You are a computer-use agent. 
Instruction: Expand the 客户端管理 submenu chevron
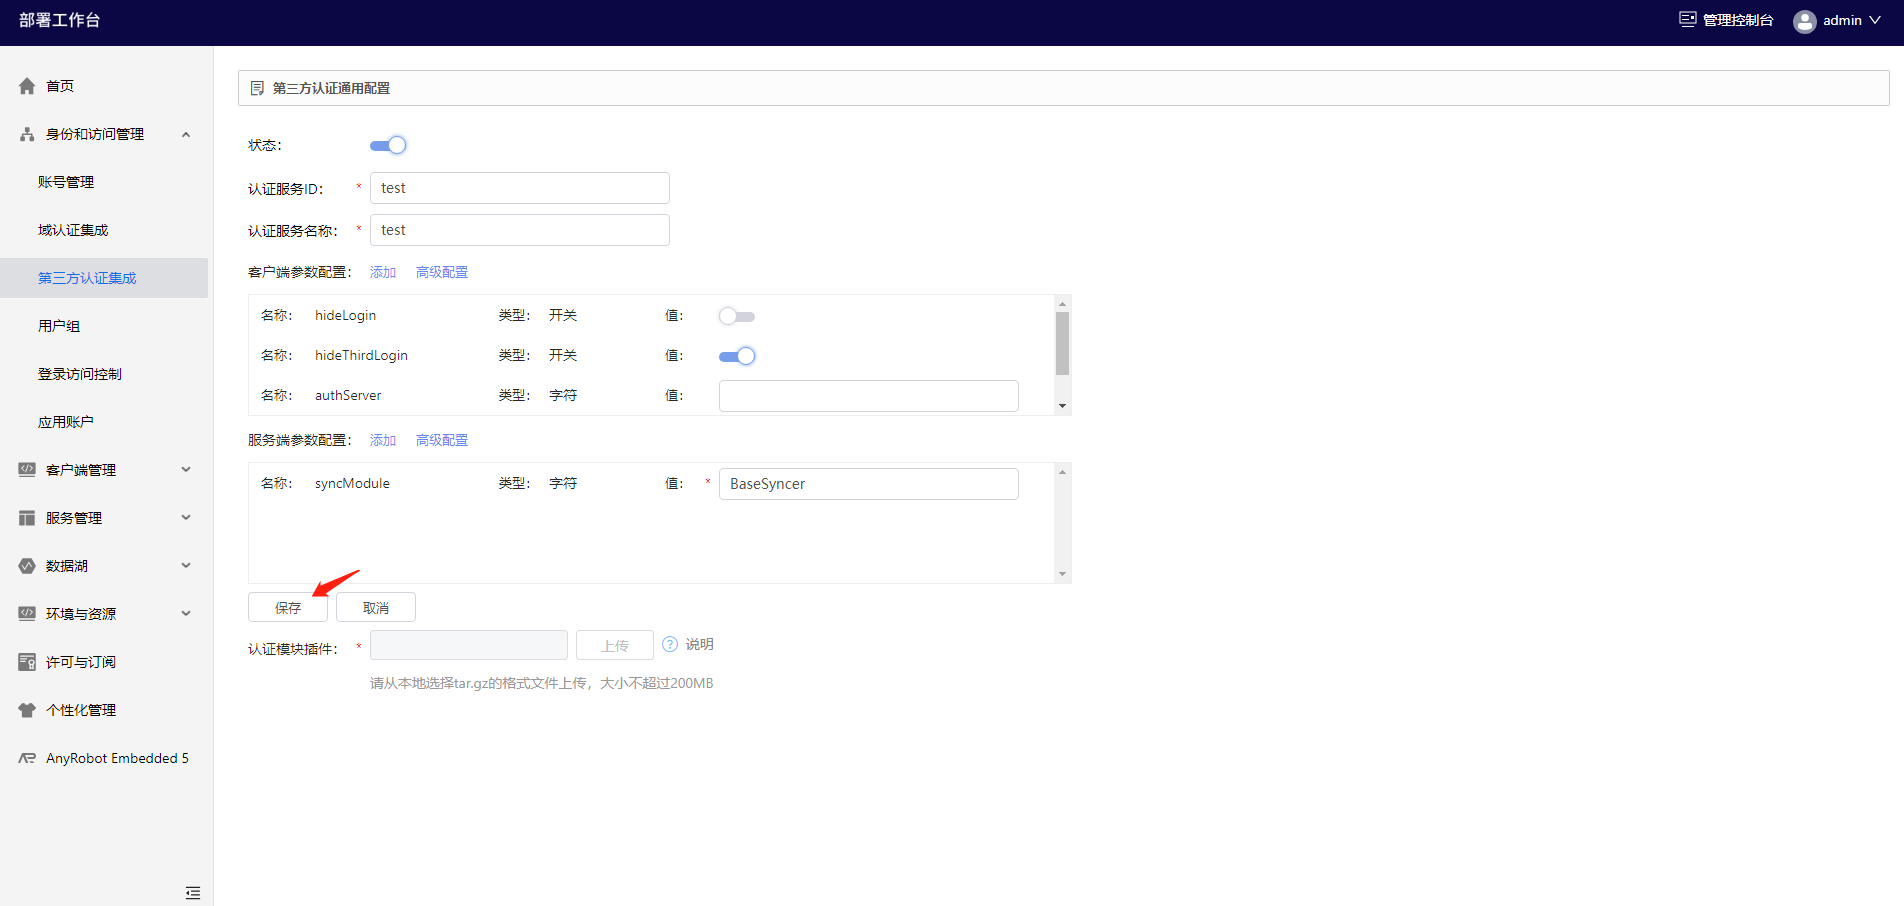(x=186, y=470)
